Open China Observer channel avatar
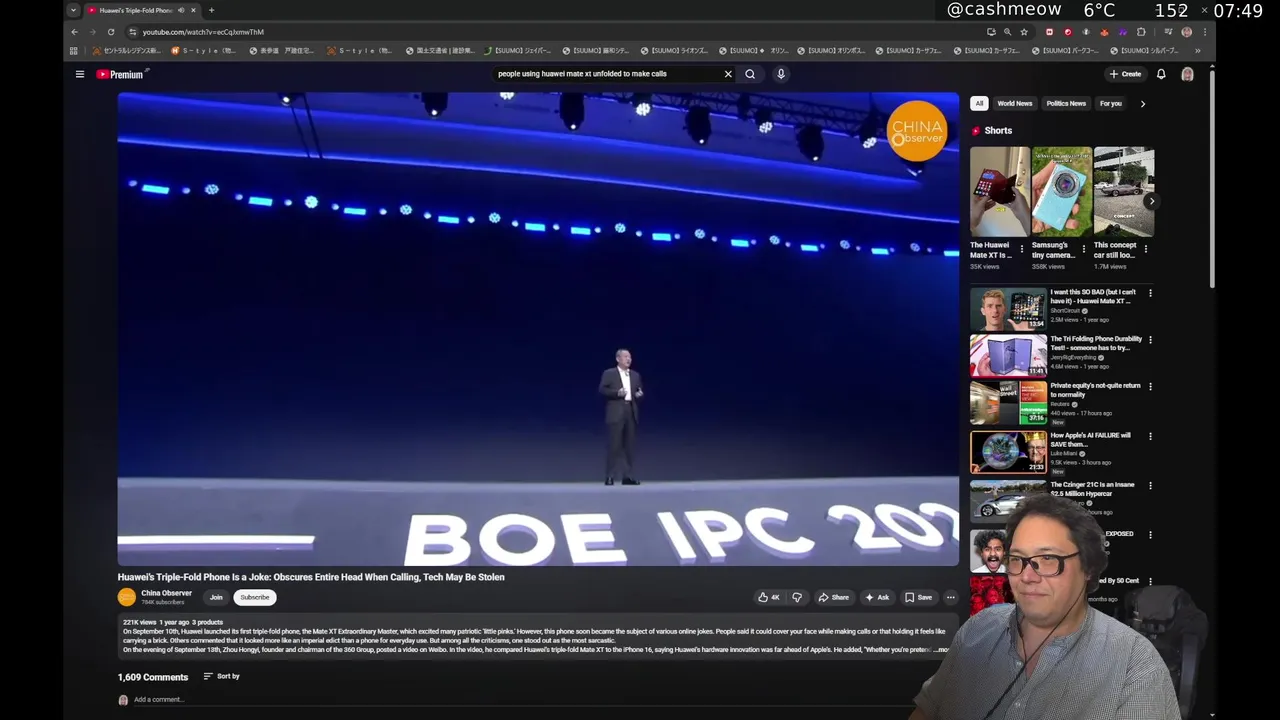 [x=127, y=597]
